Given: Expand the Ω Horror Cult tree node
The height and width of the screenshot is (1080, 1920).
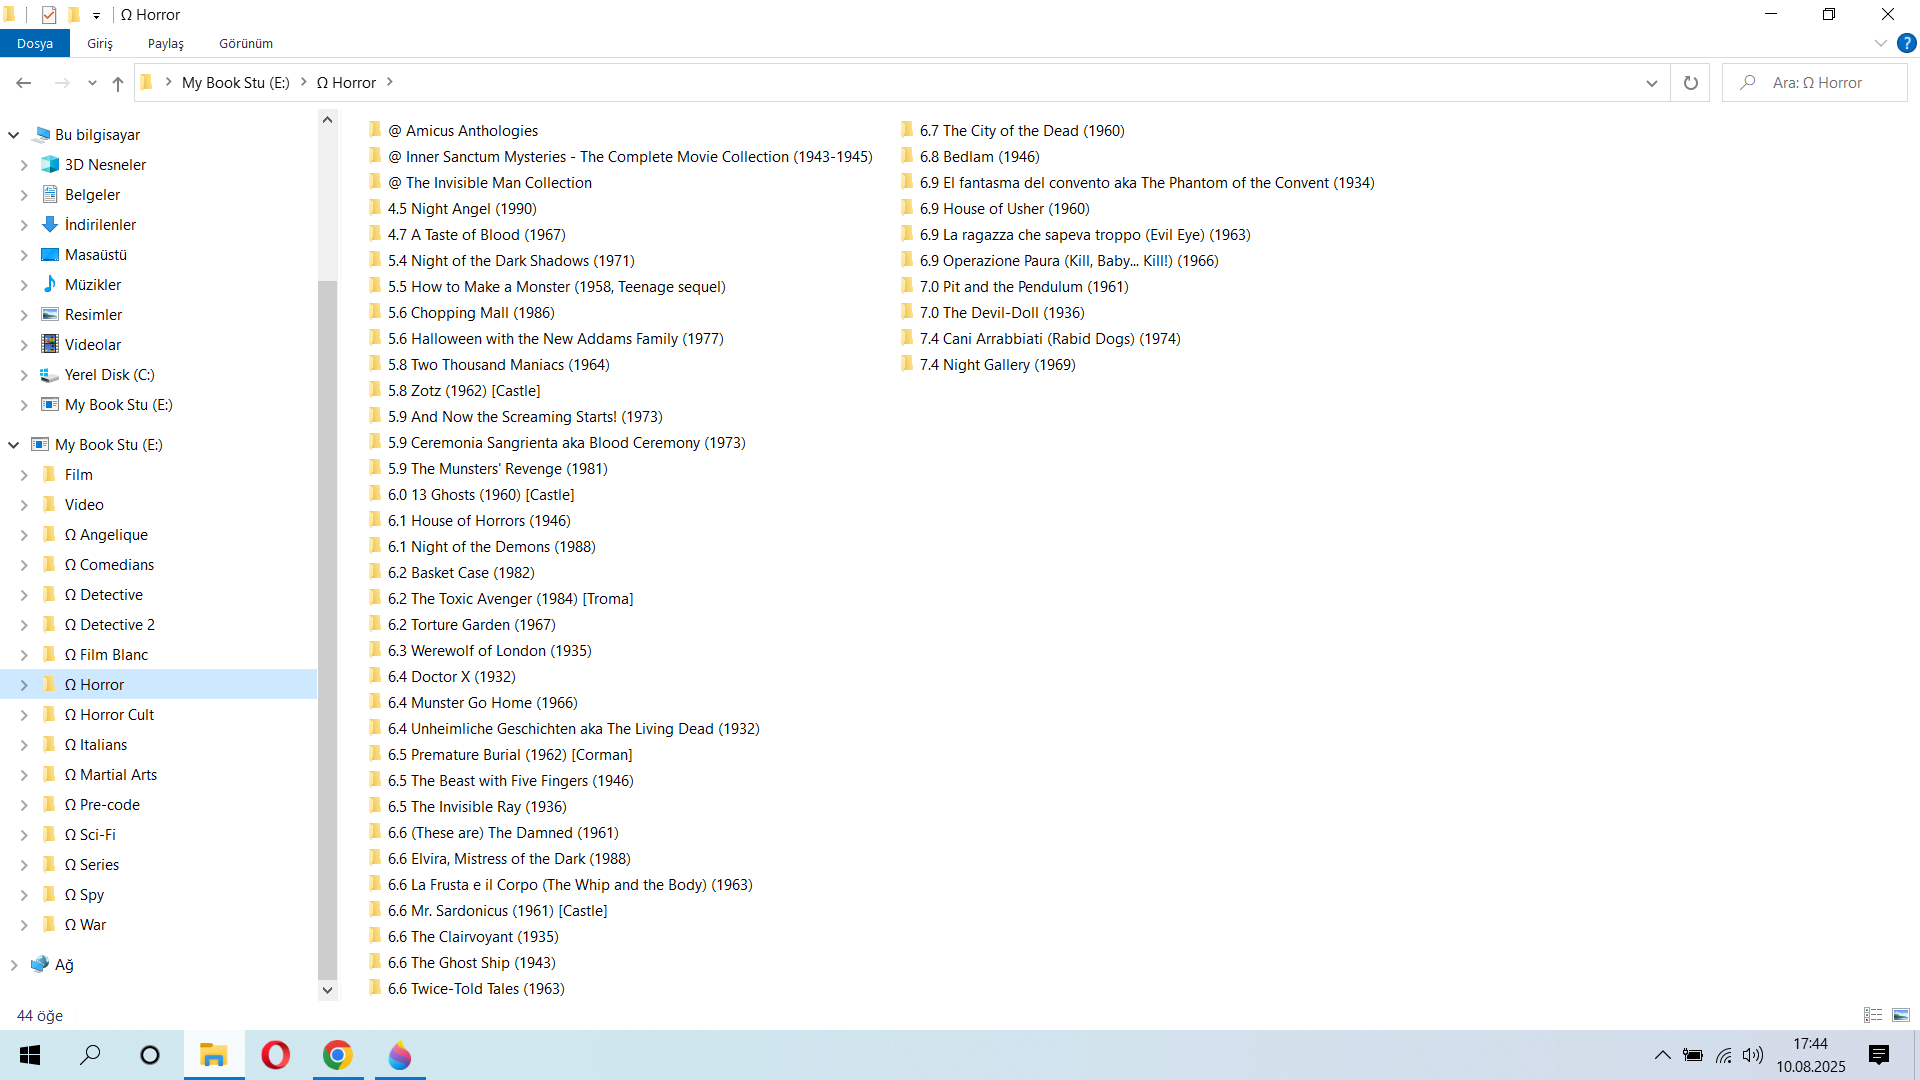Looking at the screenshot, I should click(x=24, y=715).
